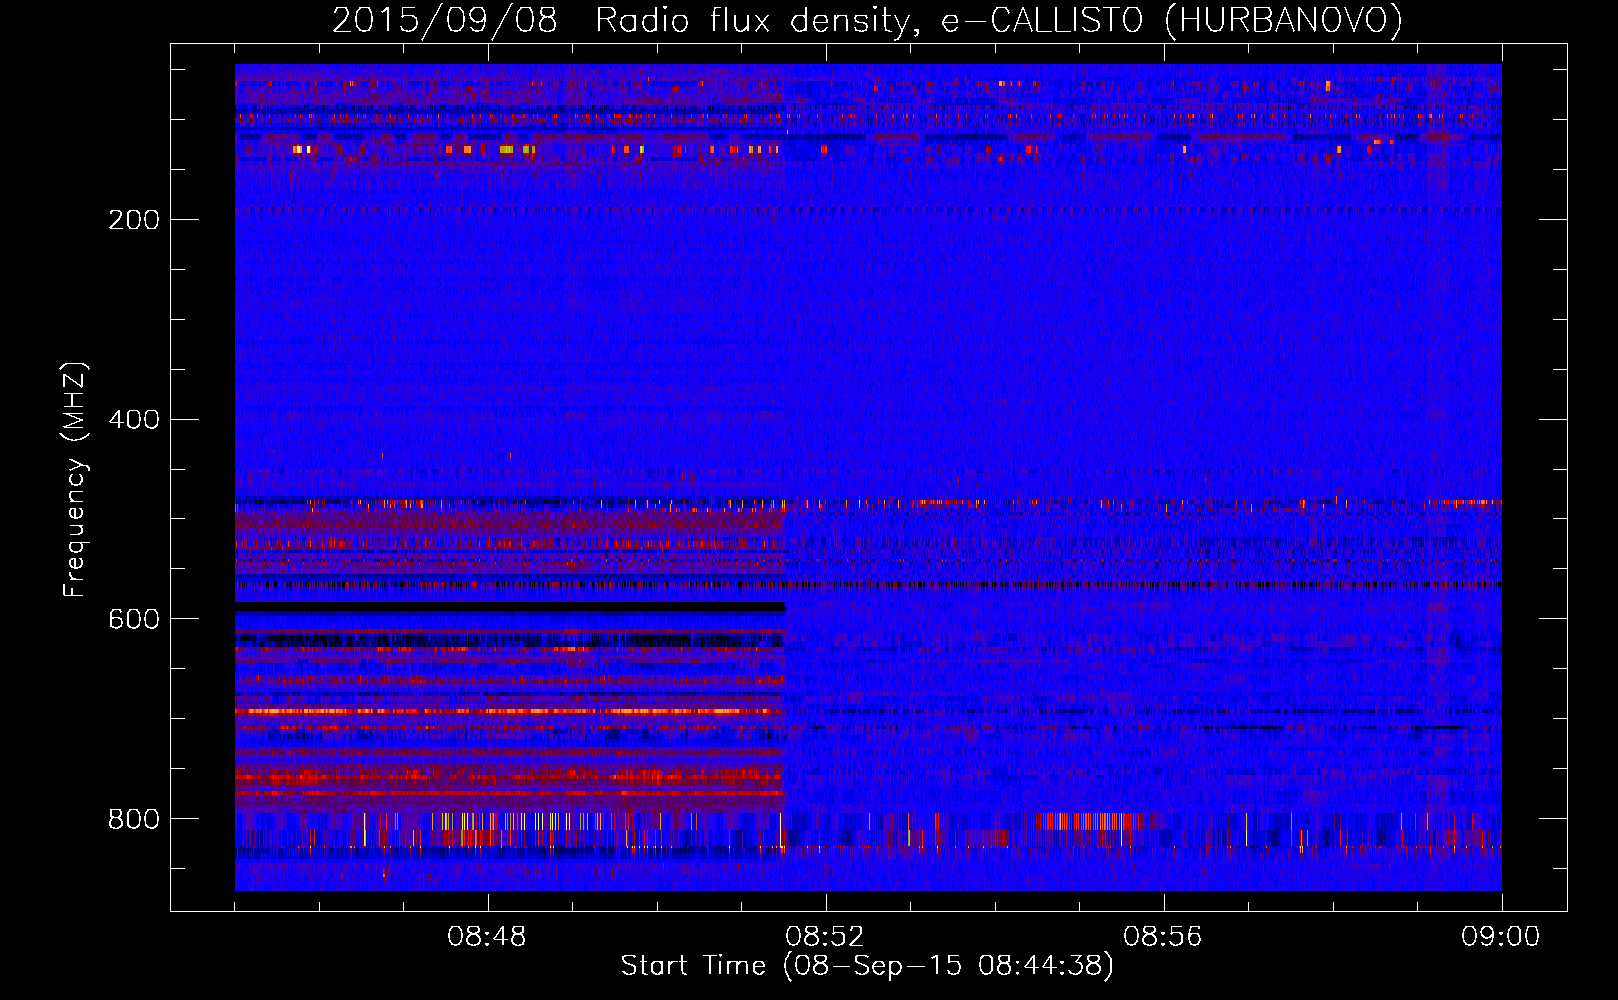Click the 400 frequency tick label

click(x=134, y=420)
